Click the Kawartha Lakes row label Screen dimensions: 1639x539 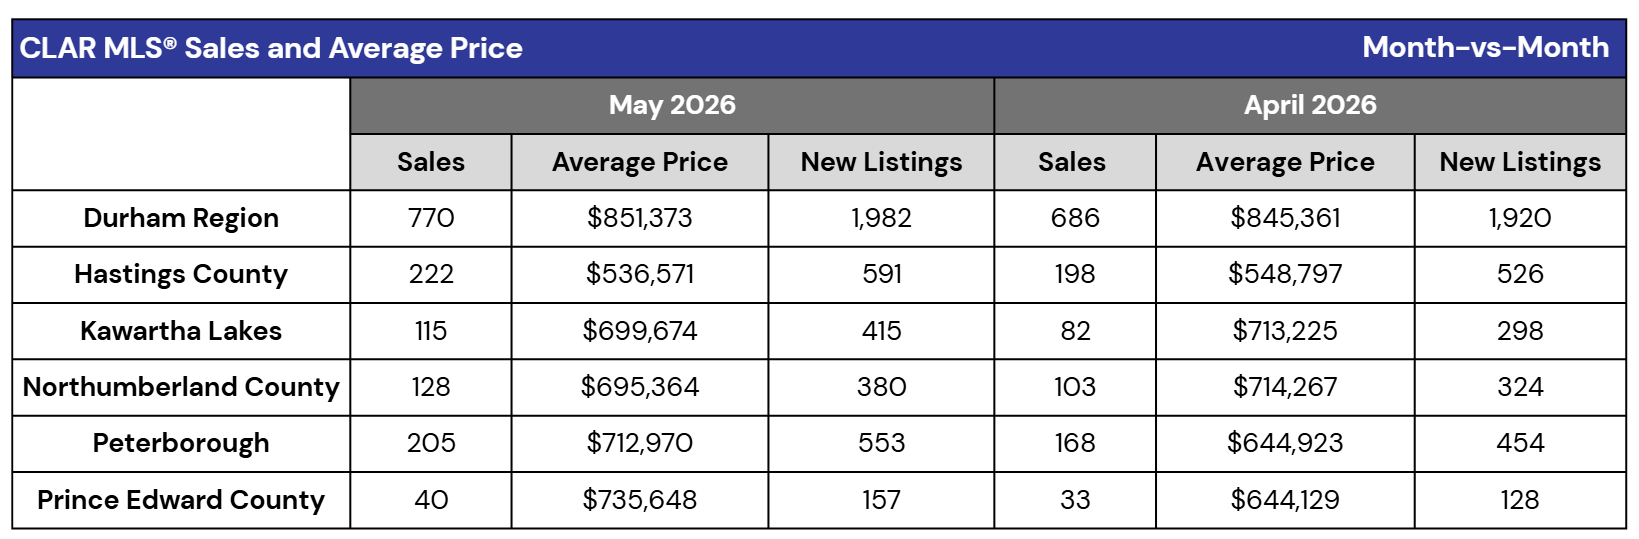pos(181,331)
